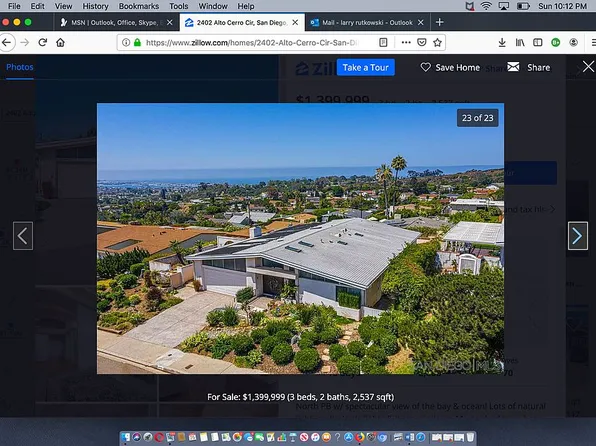Screen dimensions: 596x446
Task: Close the MSN Outlook tab
Action: [170, 22]
